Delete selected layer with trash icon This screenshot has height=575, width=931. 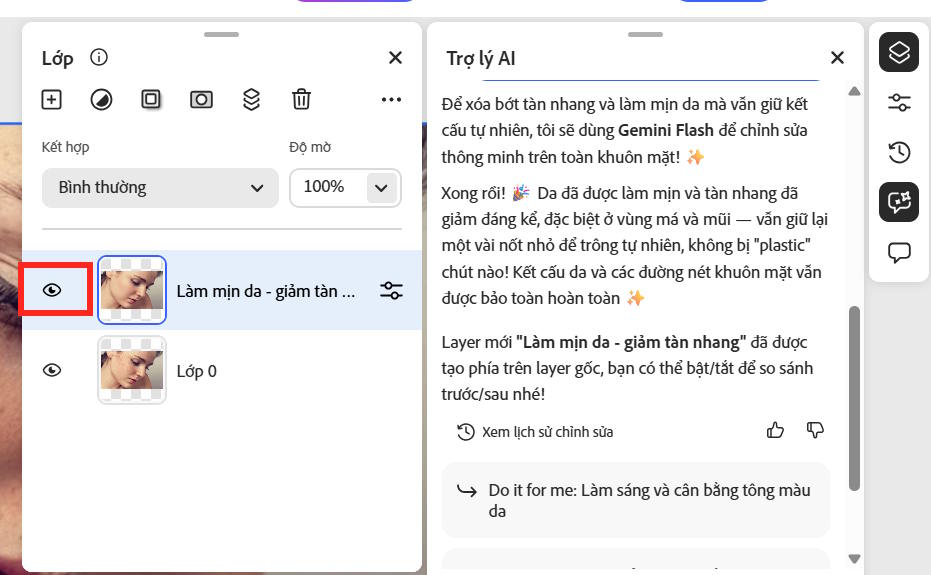302,99
